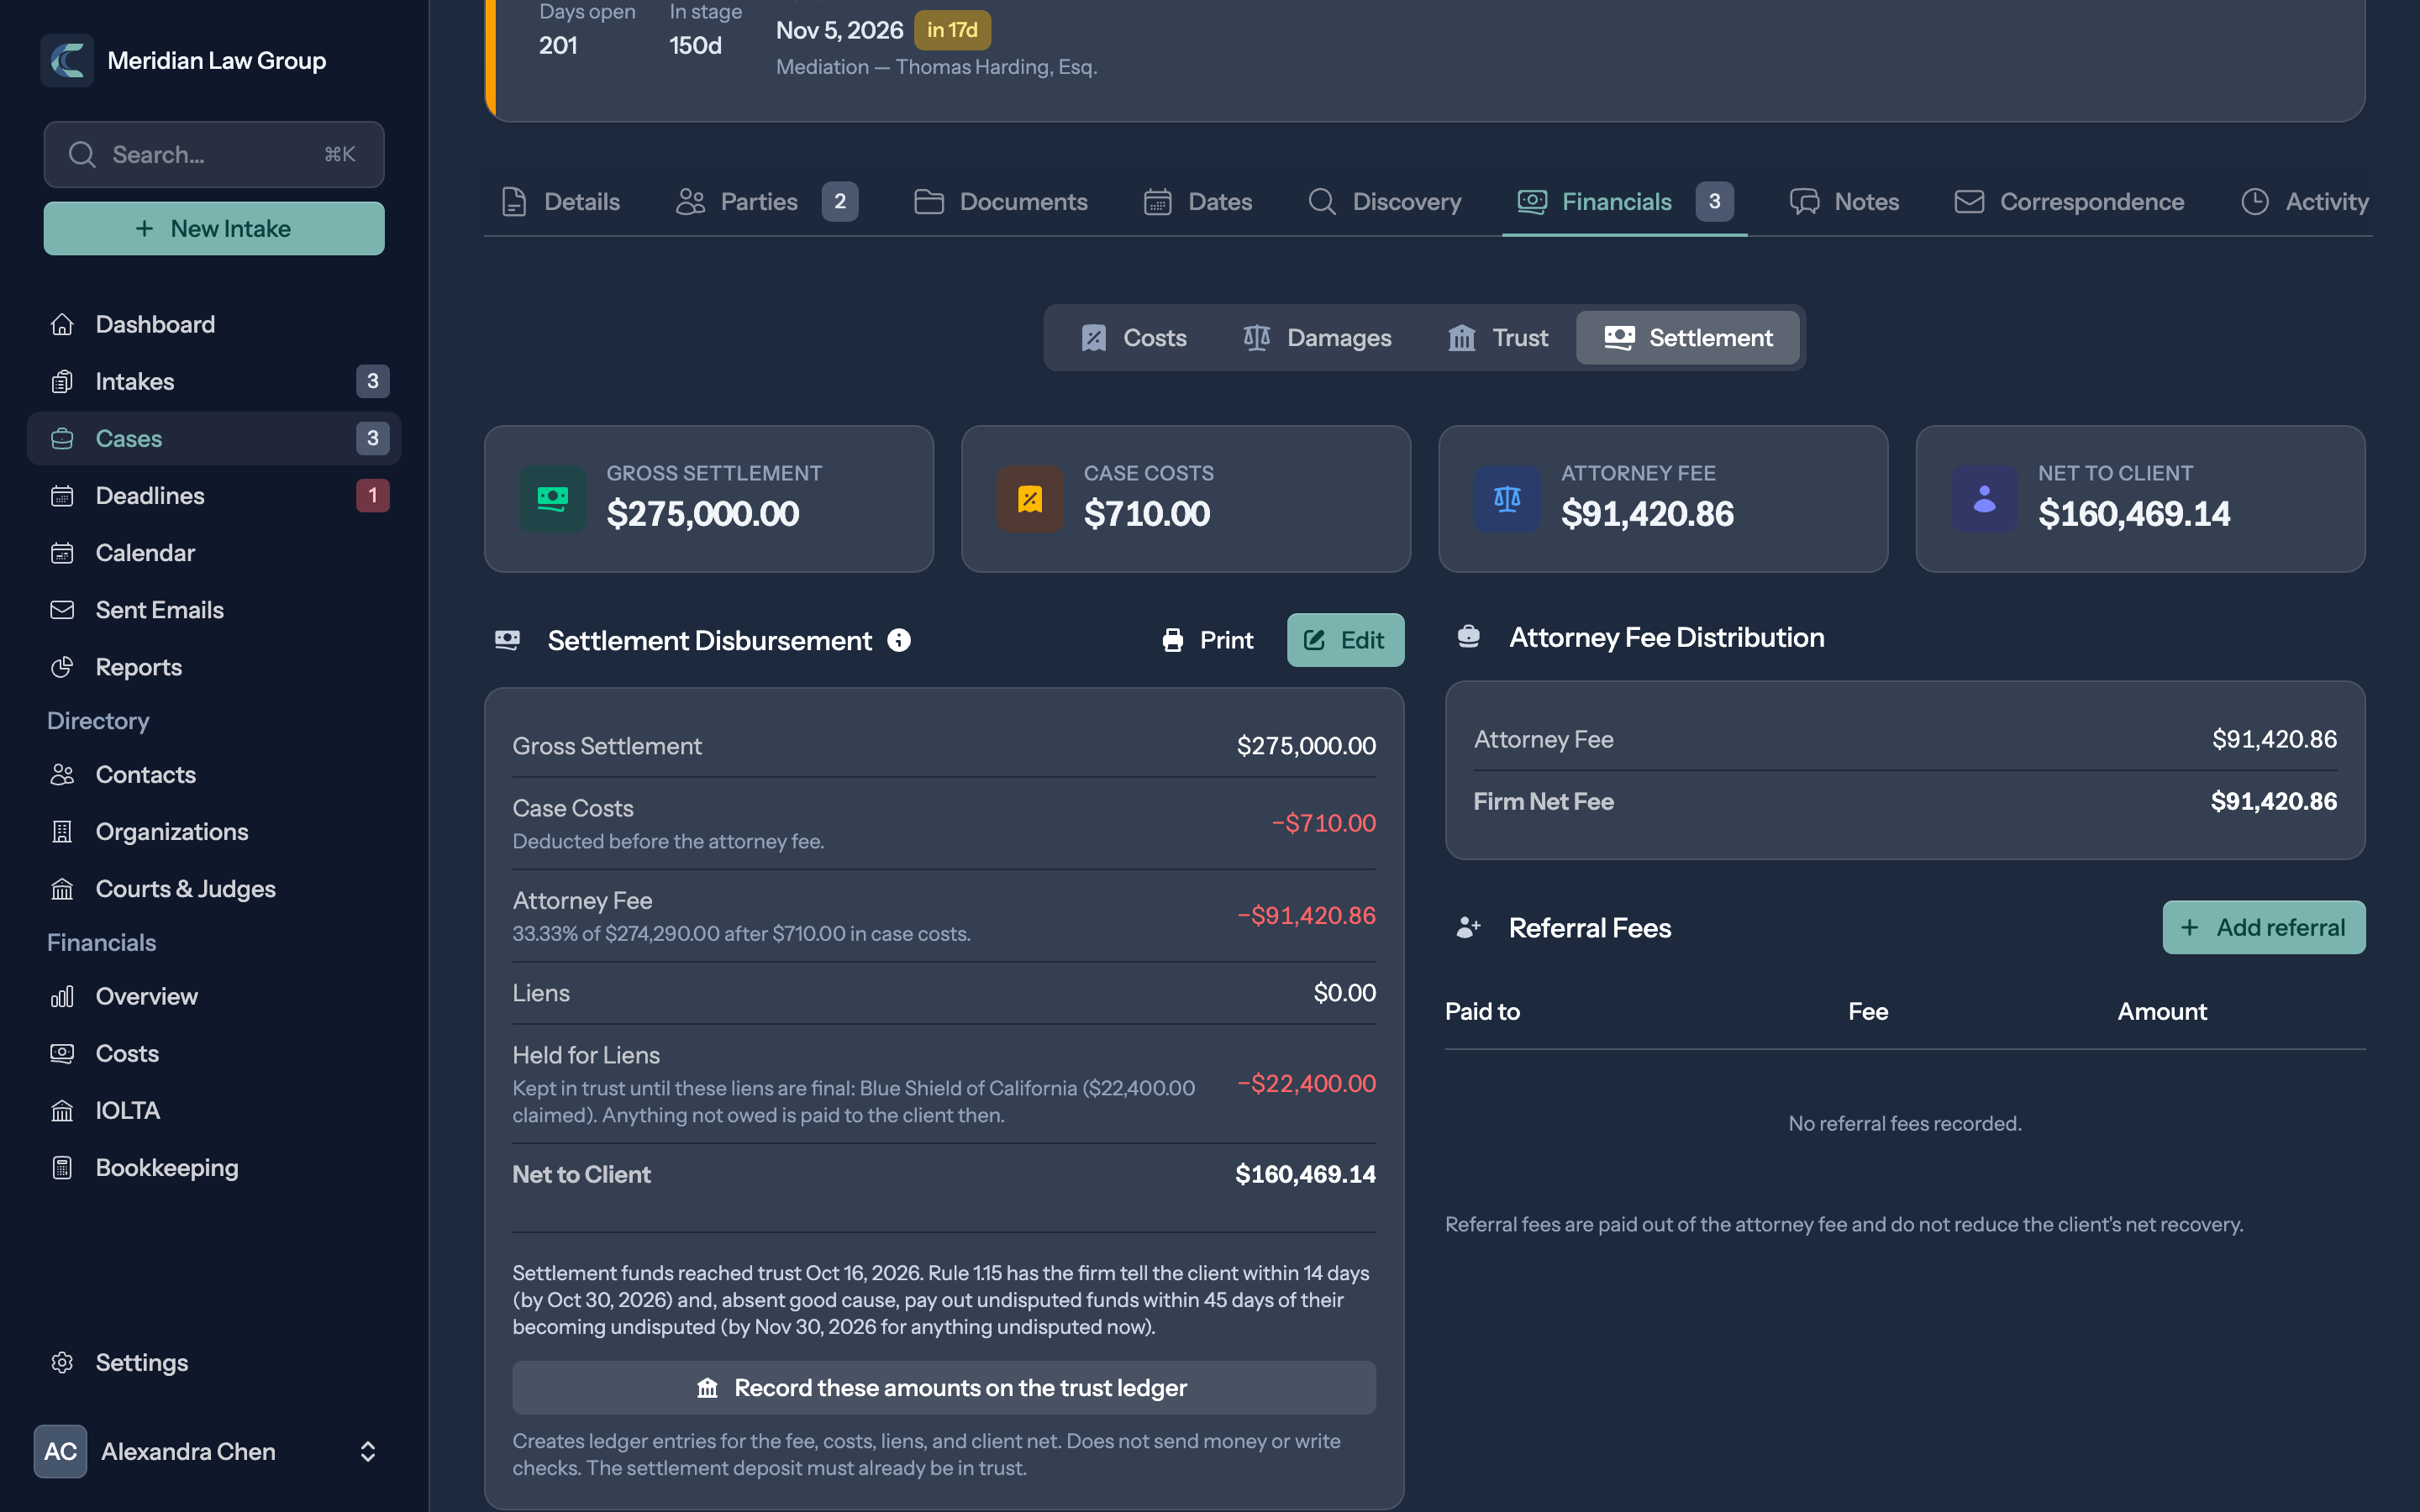Click the Bookkeeping calculator icon

tap(62, 1167)
